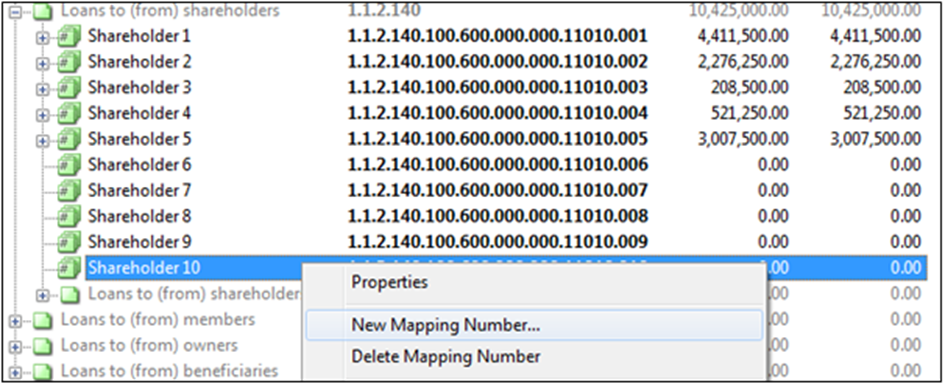The width and height of the screenshot is (945, 384).
Task: Select the Shareholder 8 row label
Action: tap(139, 215)
